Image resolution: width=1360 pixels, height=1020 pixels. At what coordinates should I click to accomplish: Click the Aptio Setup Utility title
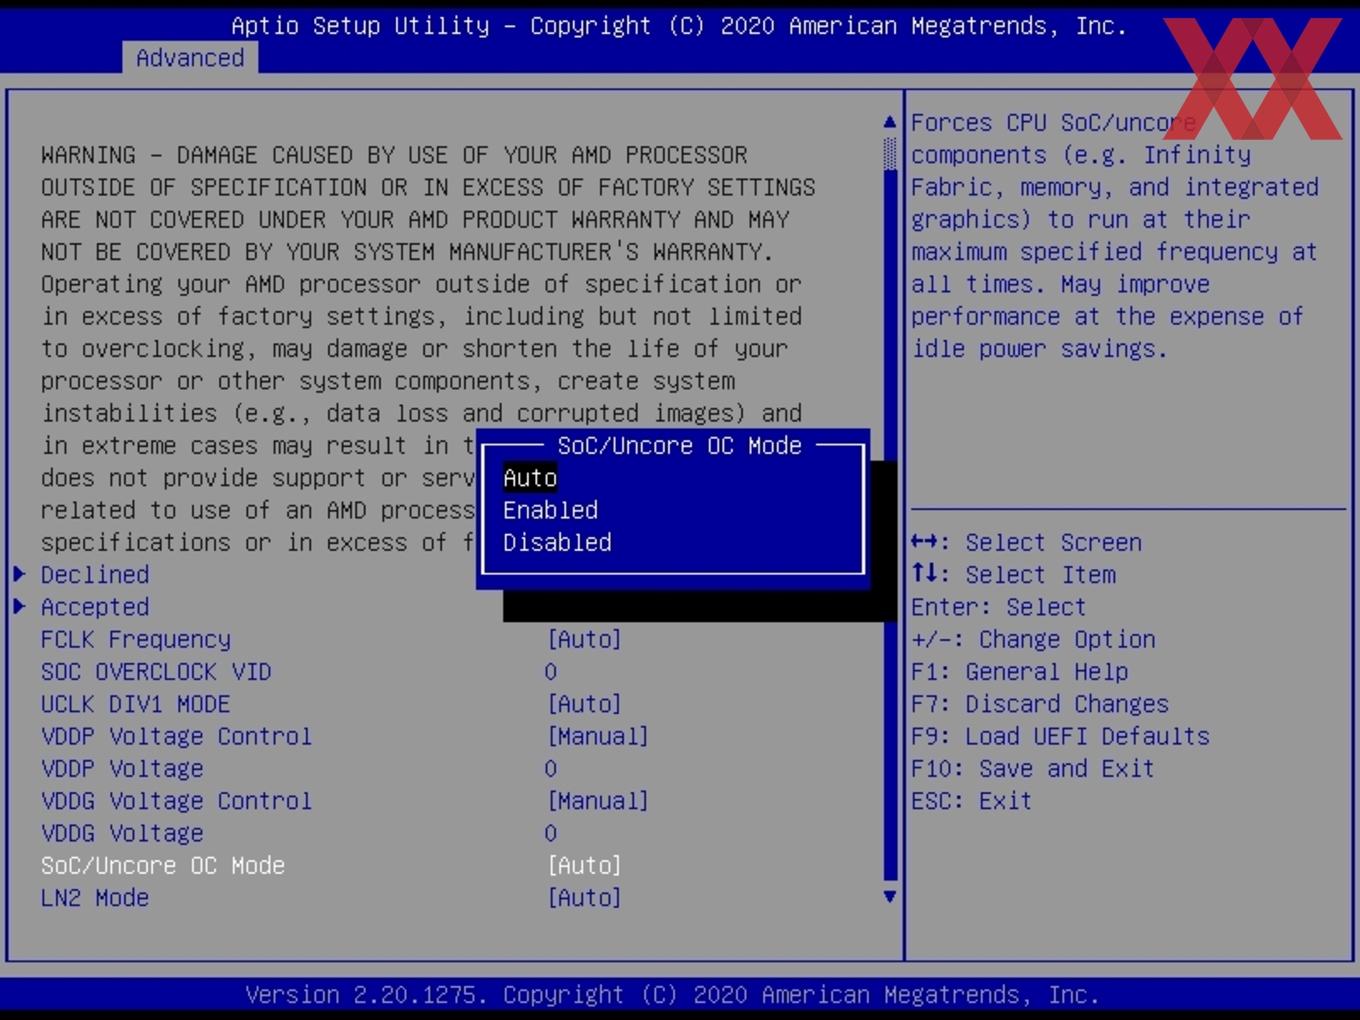tap(678, 26)
